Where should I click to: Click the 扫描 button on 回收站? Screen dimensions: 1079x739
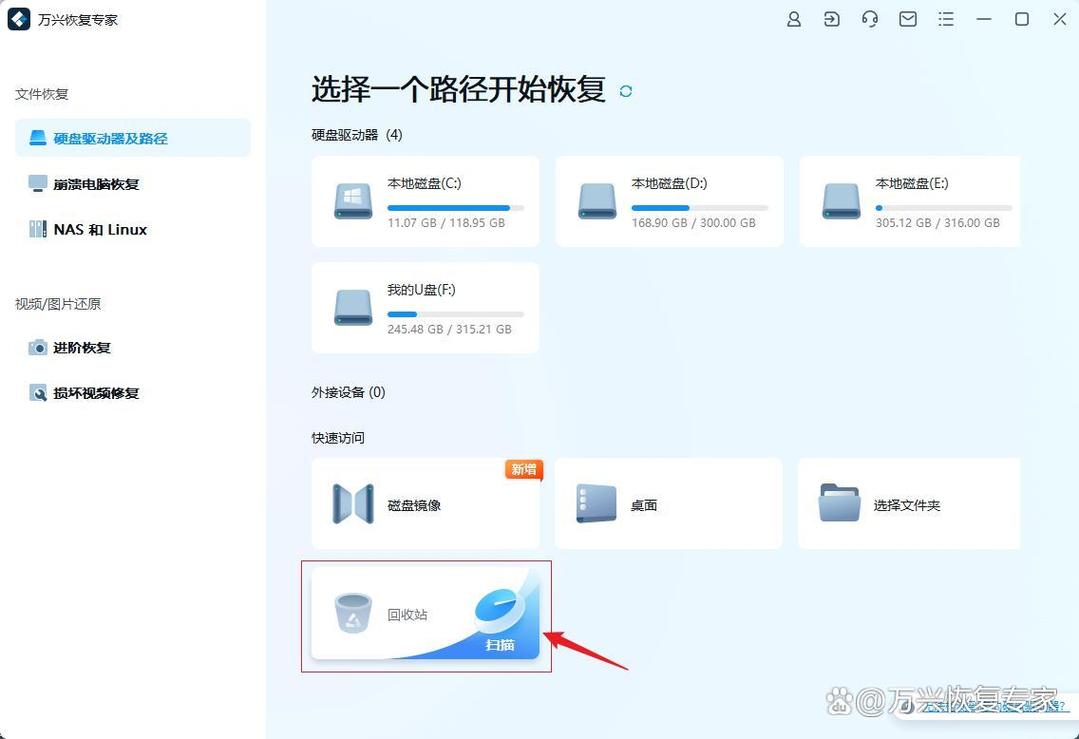(498, 645)
